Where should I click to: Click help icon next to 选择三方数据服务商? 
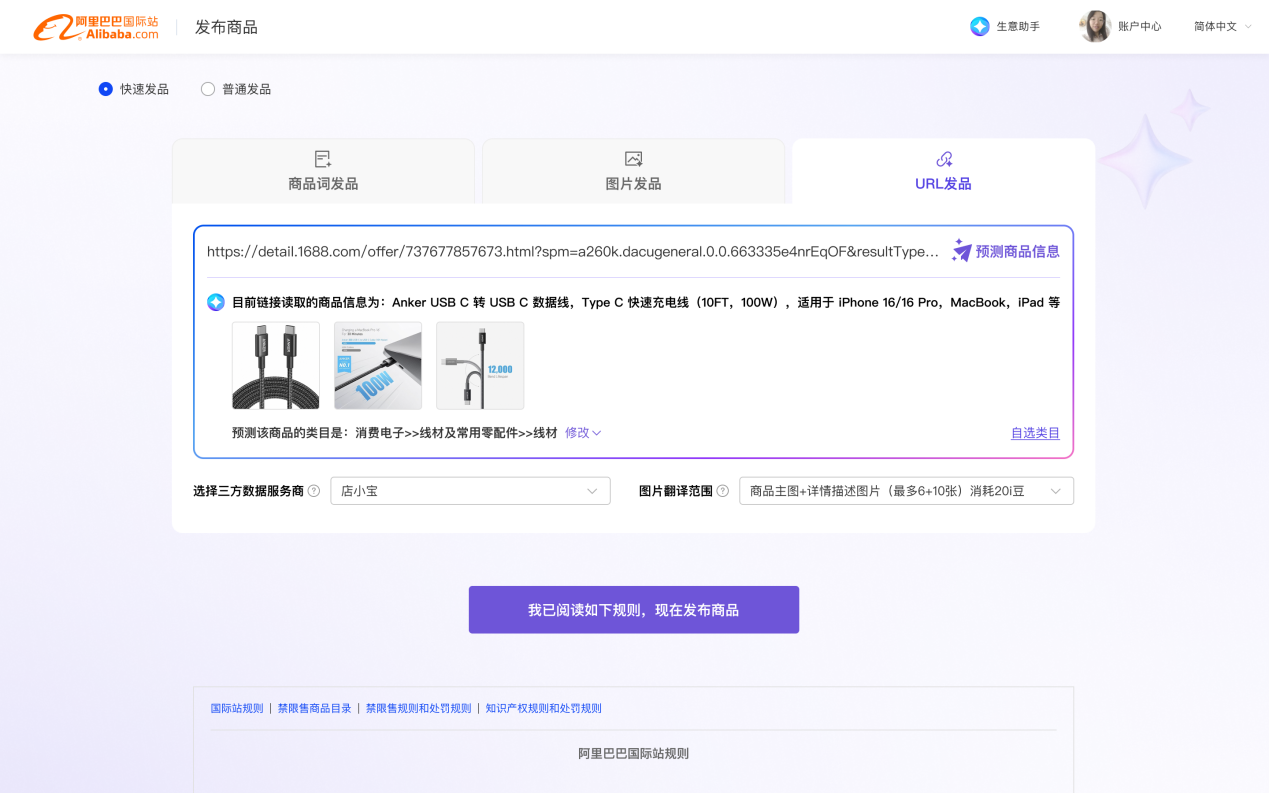click(x=314, y=491)
